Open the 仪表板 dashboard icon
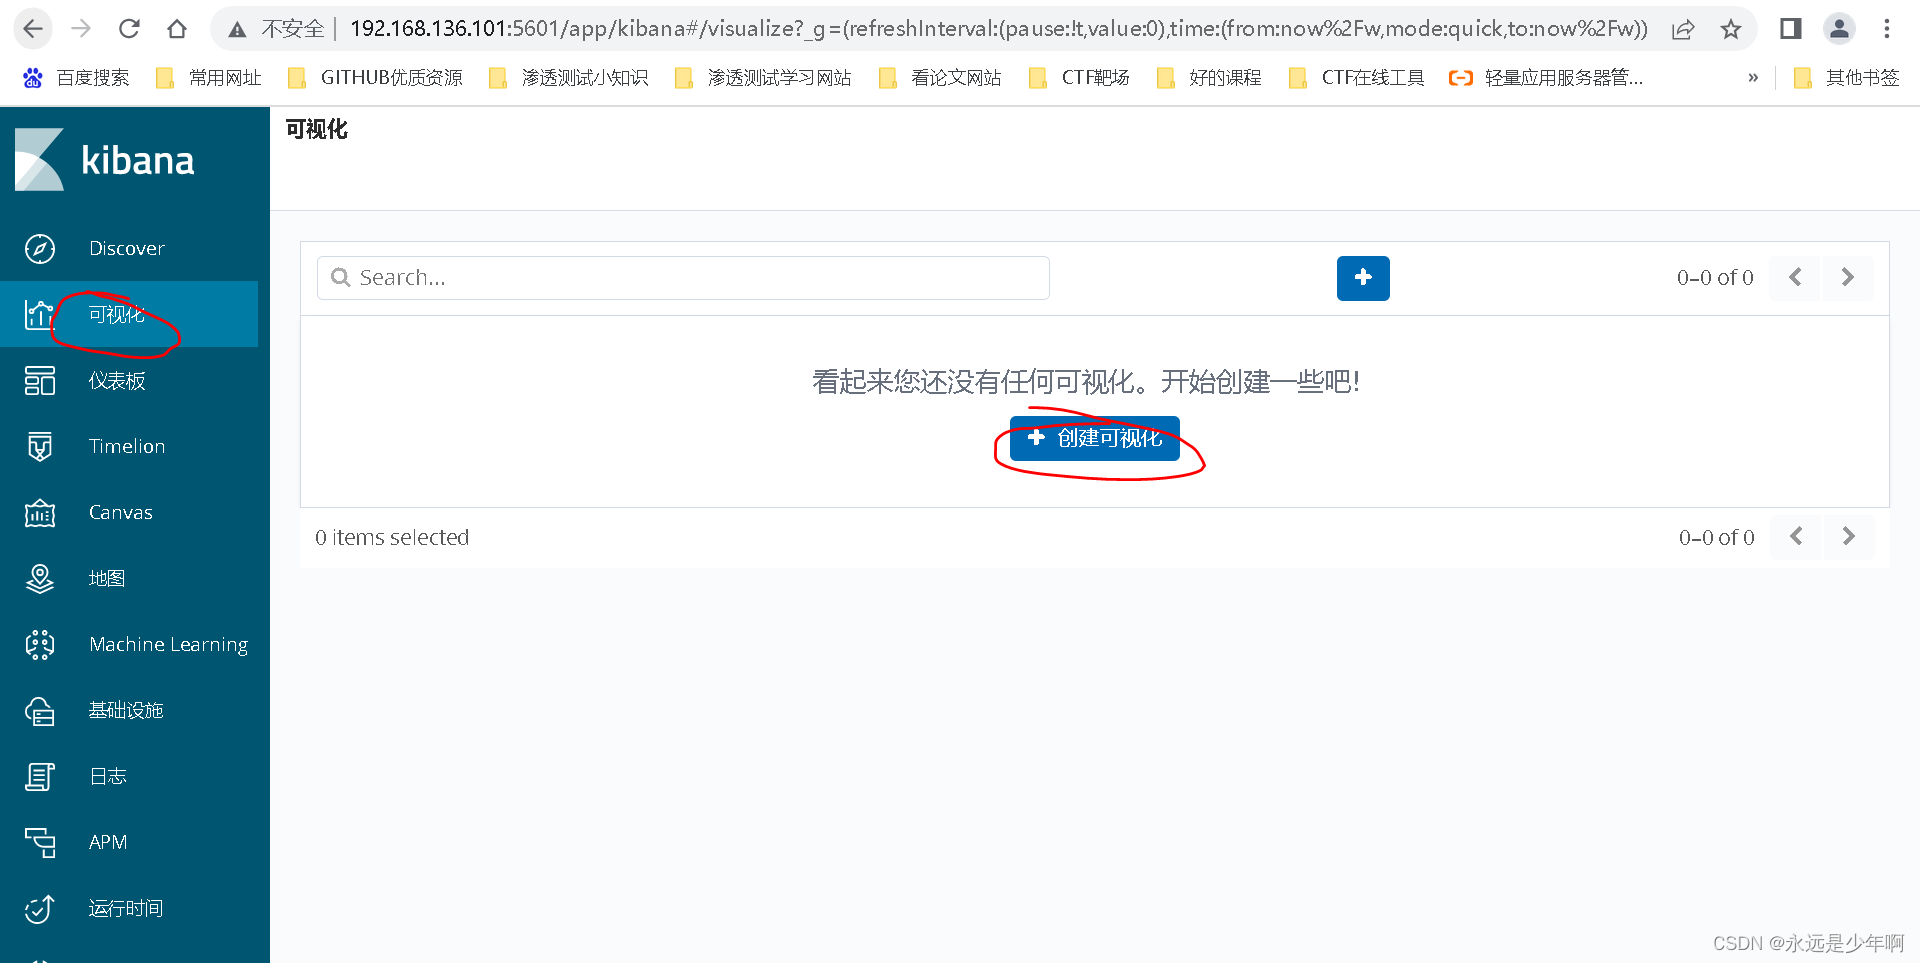1920x963 pixels. 40,380
